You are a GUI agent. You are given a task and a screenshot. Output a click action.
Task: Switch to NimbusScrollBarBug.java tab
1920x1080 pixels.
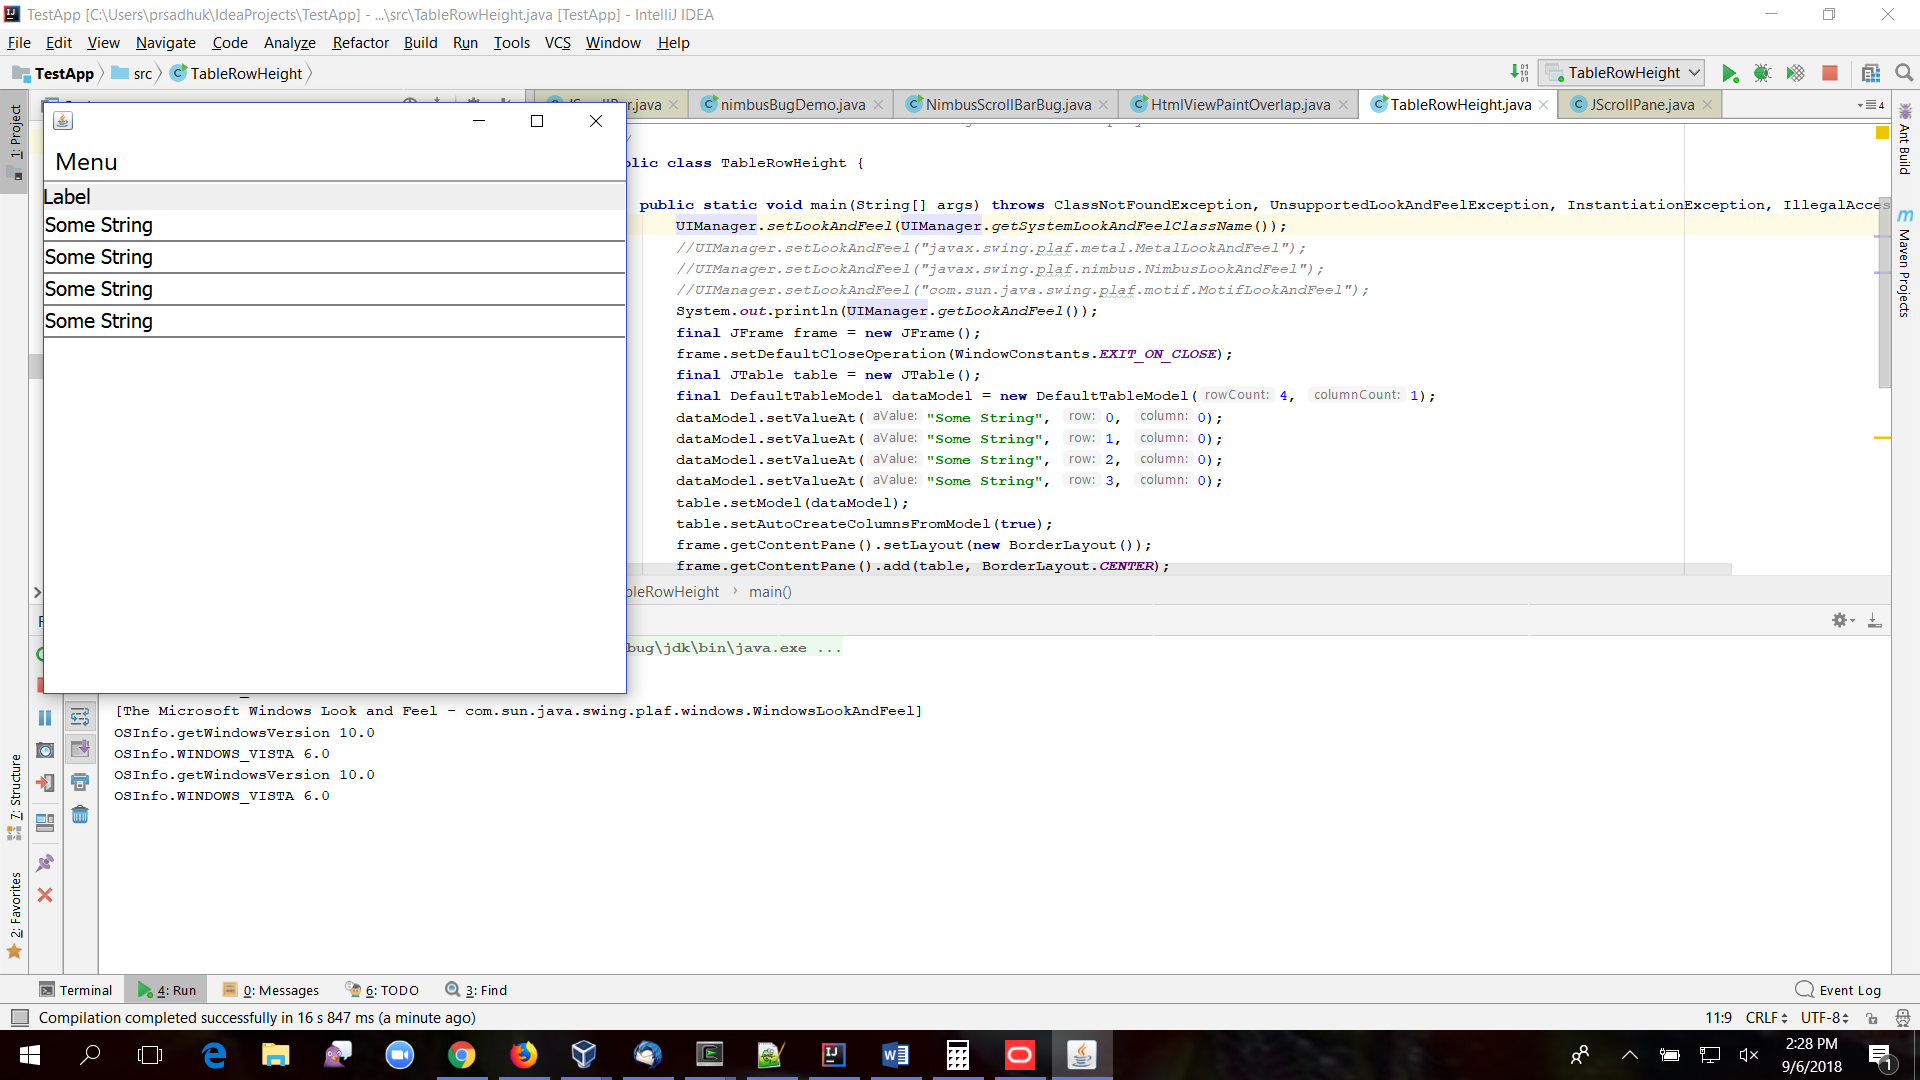[1007, 105]
